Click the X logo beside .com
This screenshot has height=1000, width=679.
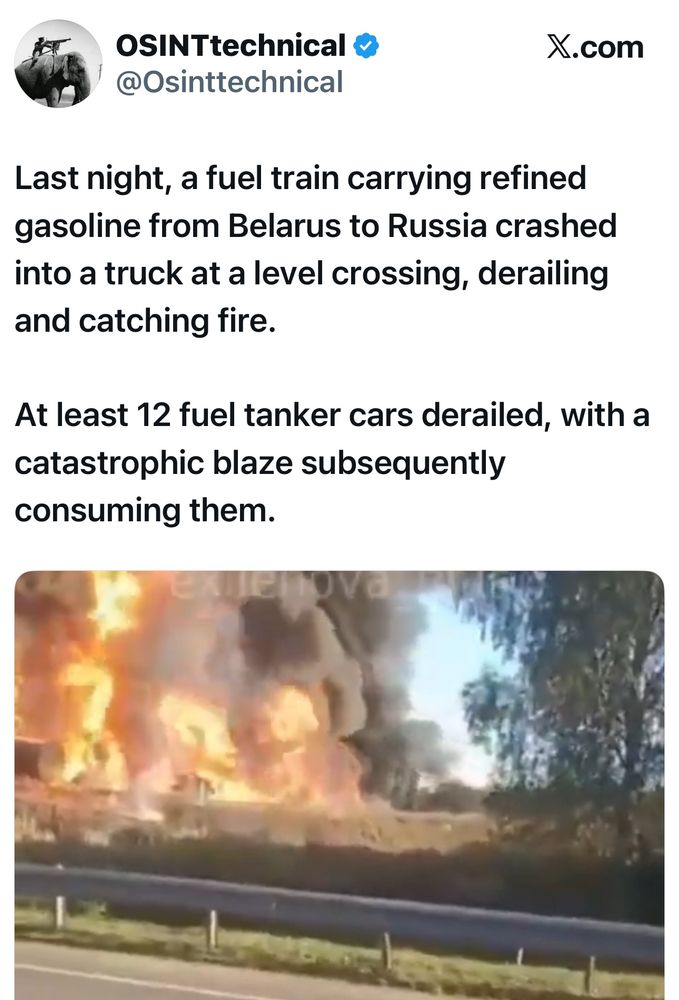pyautogui.click(x=559, y=47)
